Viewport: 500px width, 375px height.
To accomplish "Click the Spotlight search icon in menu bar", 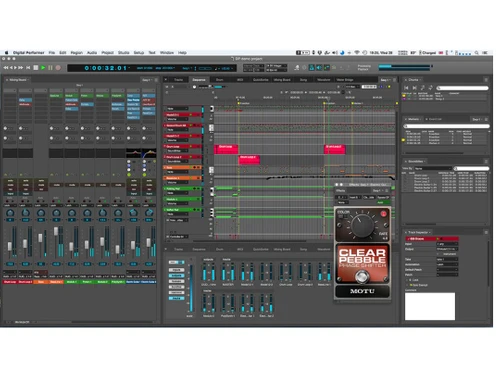I will (477, 53).
